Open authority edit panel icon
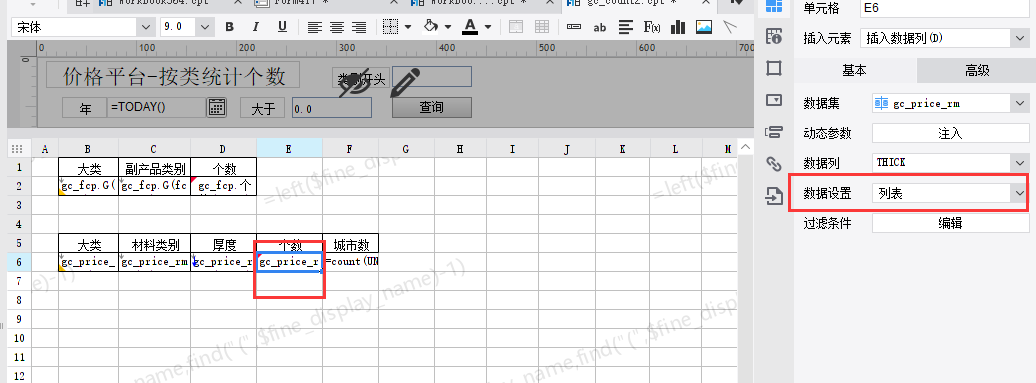The height and width of the screenshot is (383, 1036). coord(774,195)
